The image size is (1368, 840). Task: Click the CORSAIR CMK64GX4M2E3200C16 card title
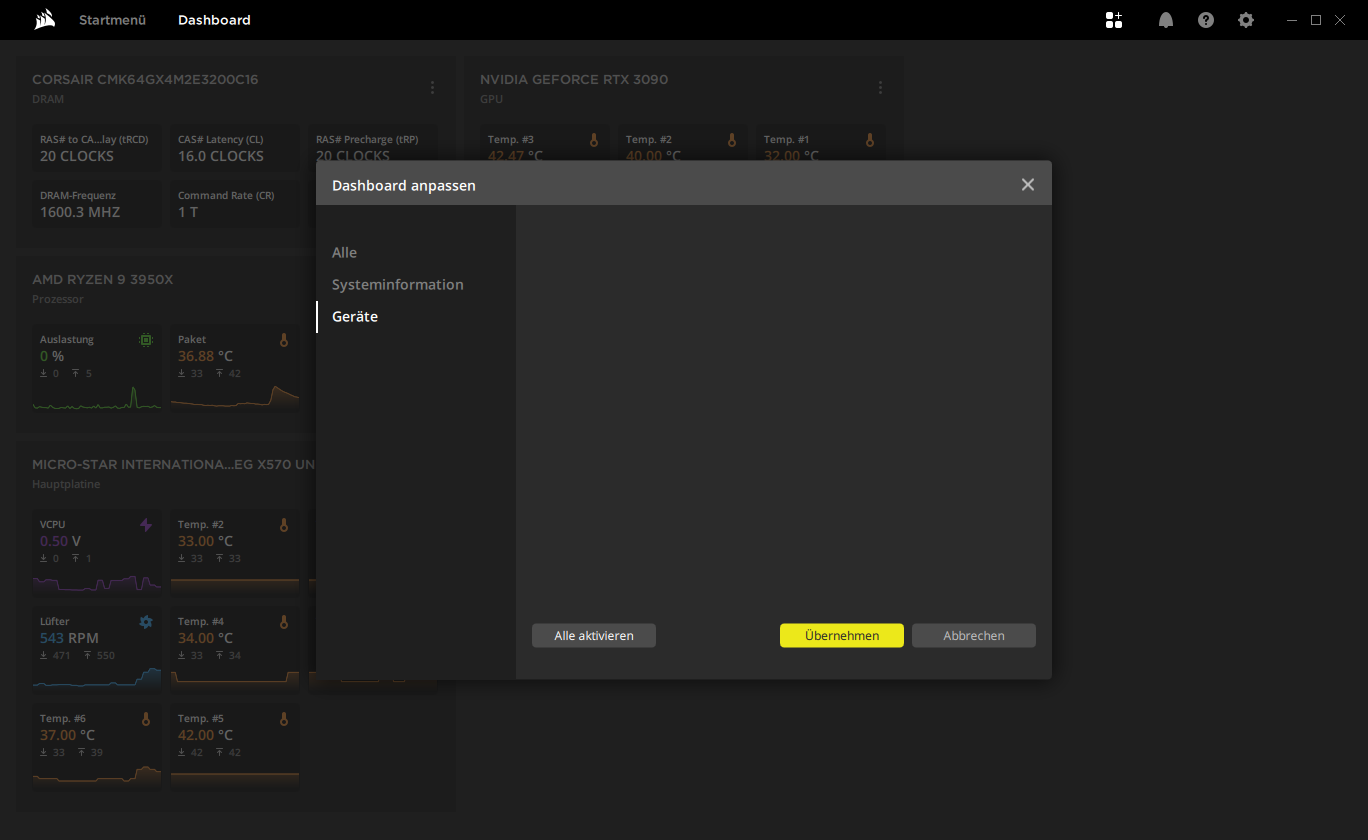tap(145, 80)
